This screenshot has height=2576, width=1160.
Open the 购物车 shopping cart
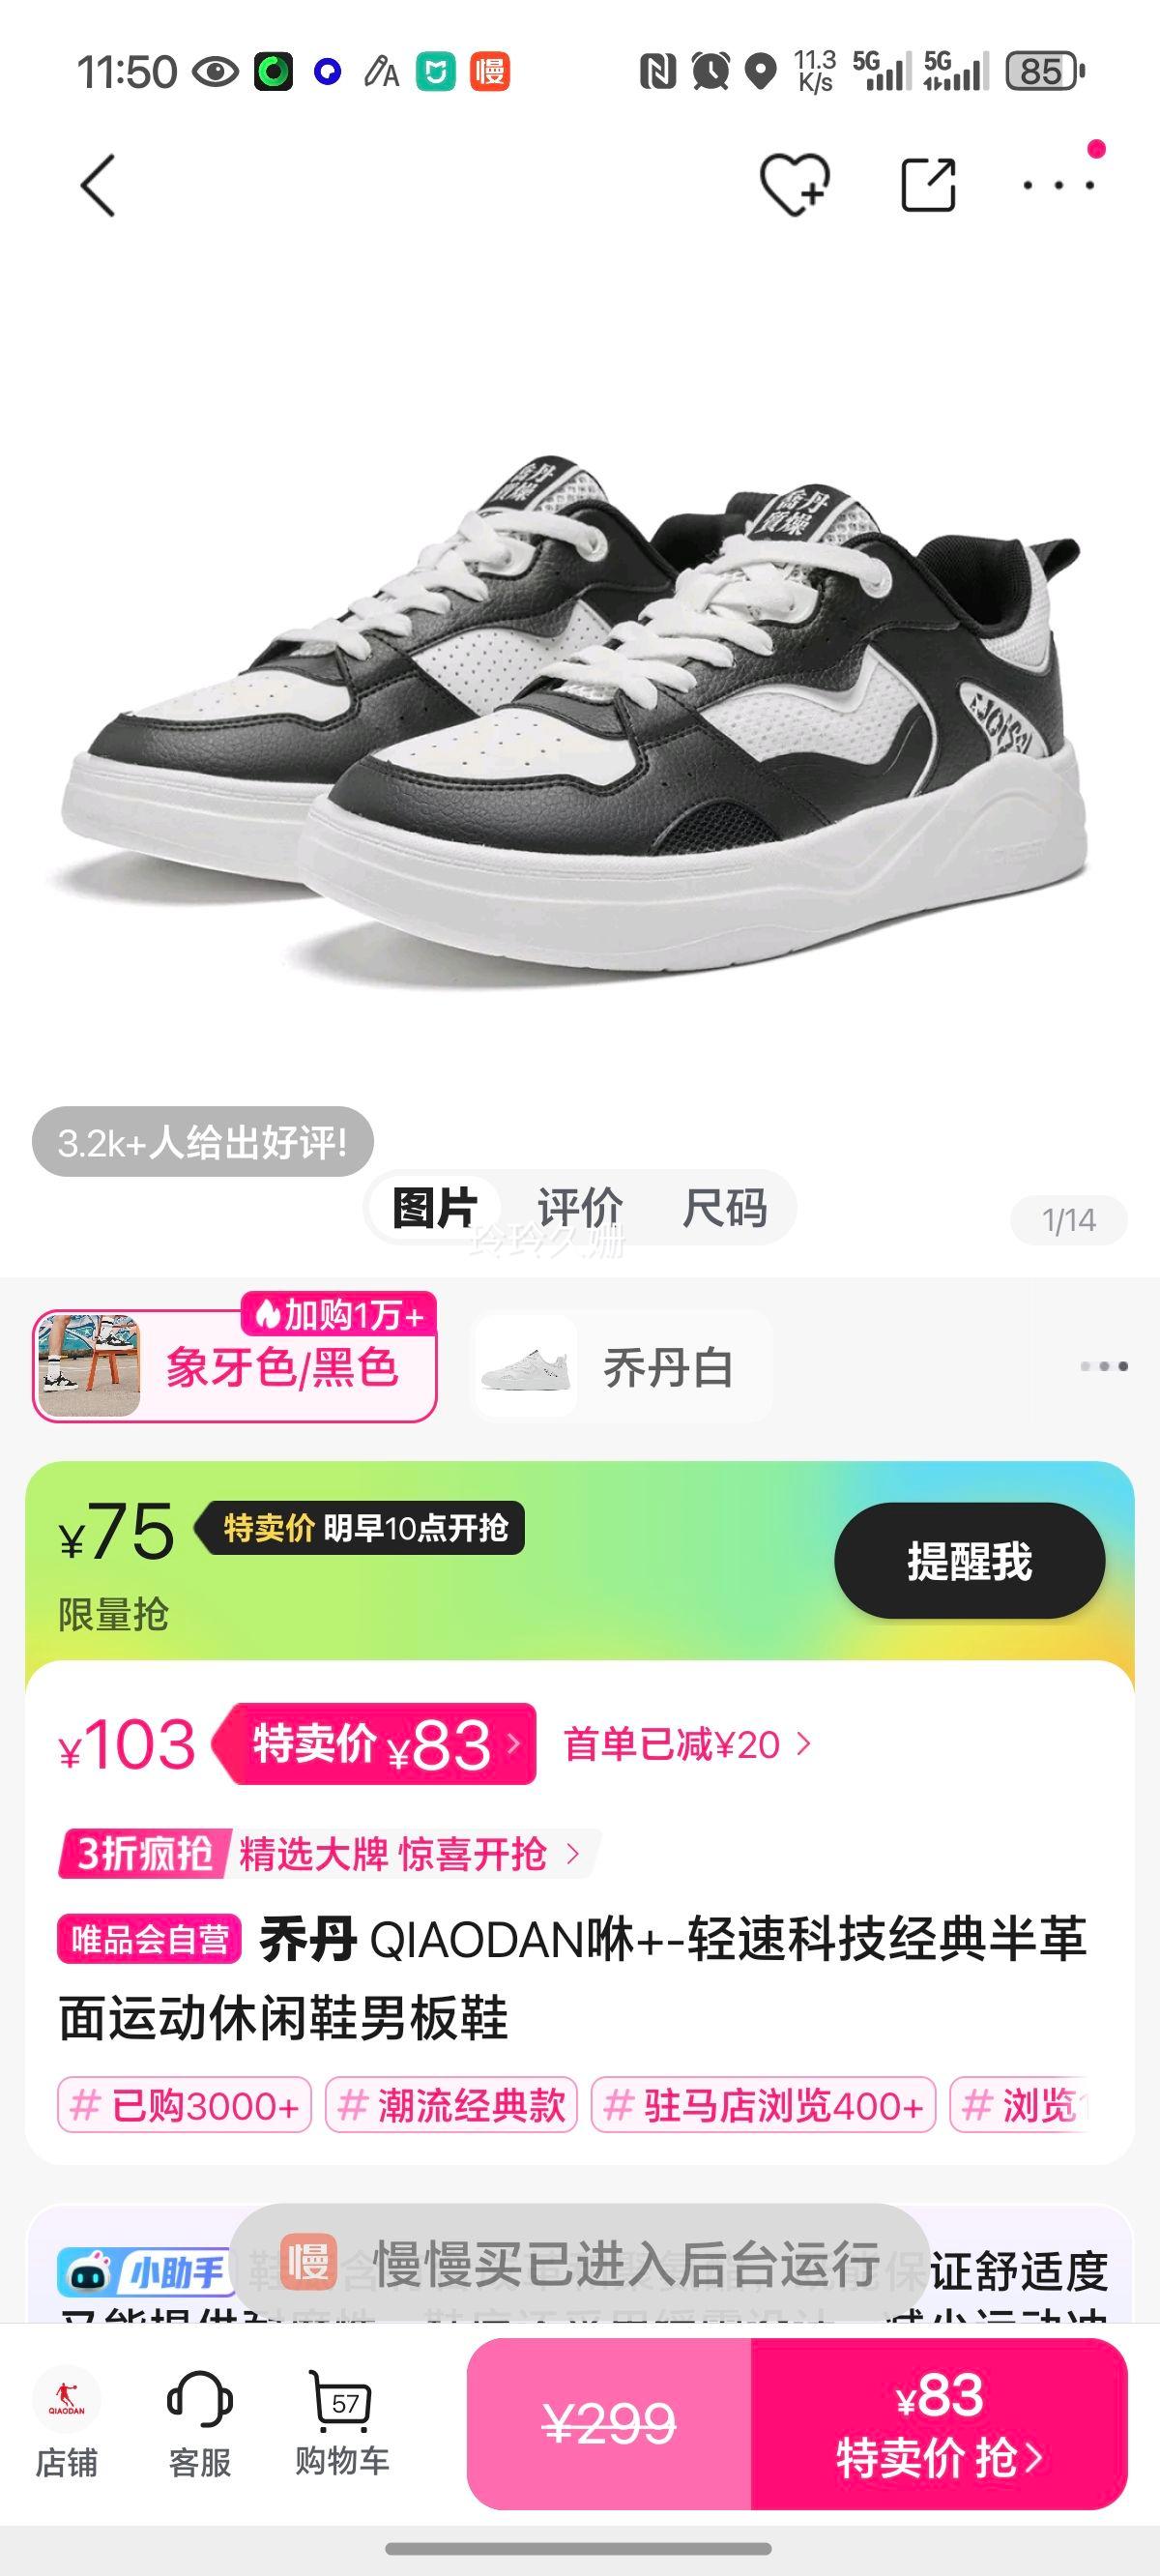tap(342, 2435)
